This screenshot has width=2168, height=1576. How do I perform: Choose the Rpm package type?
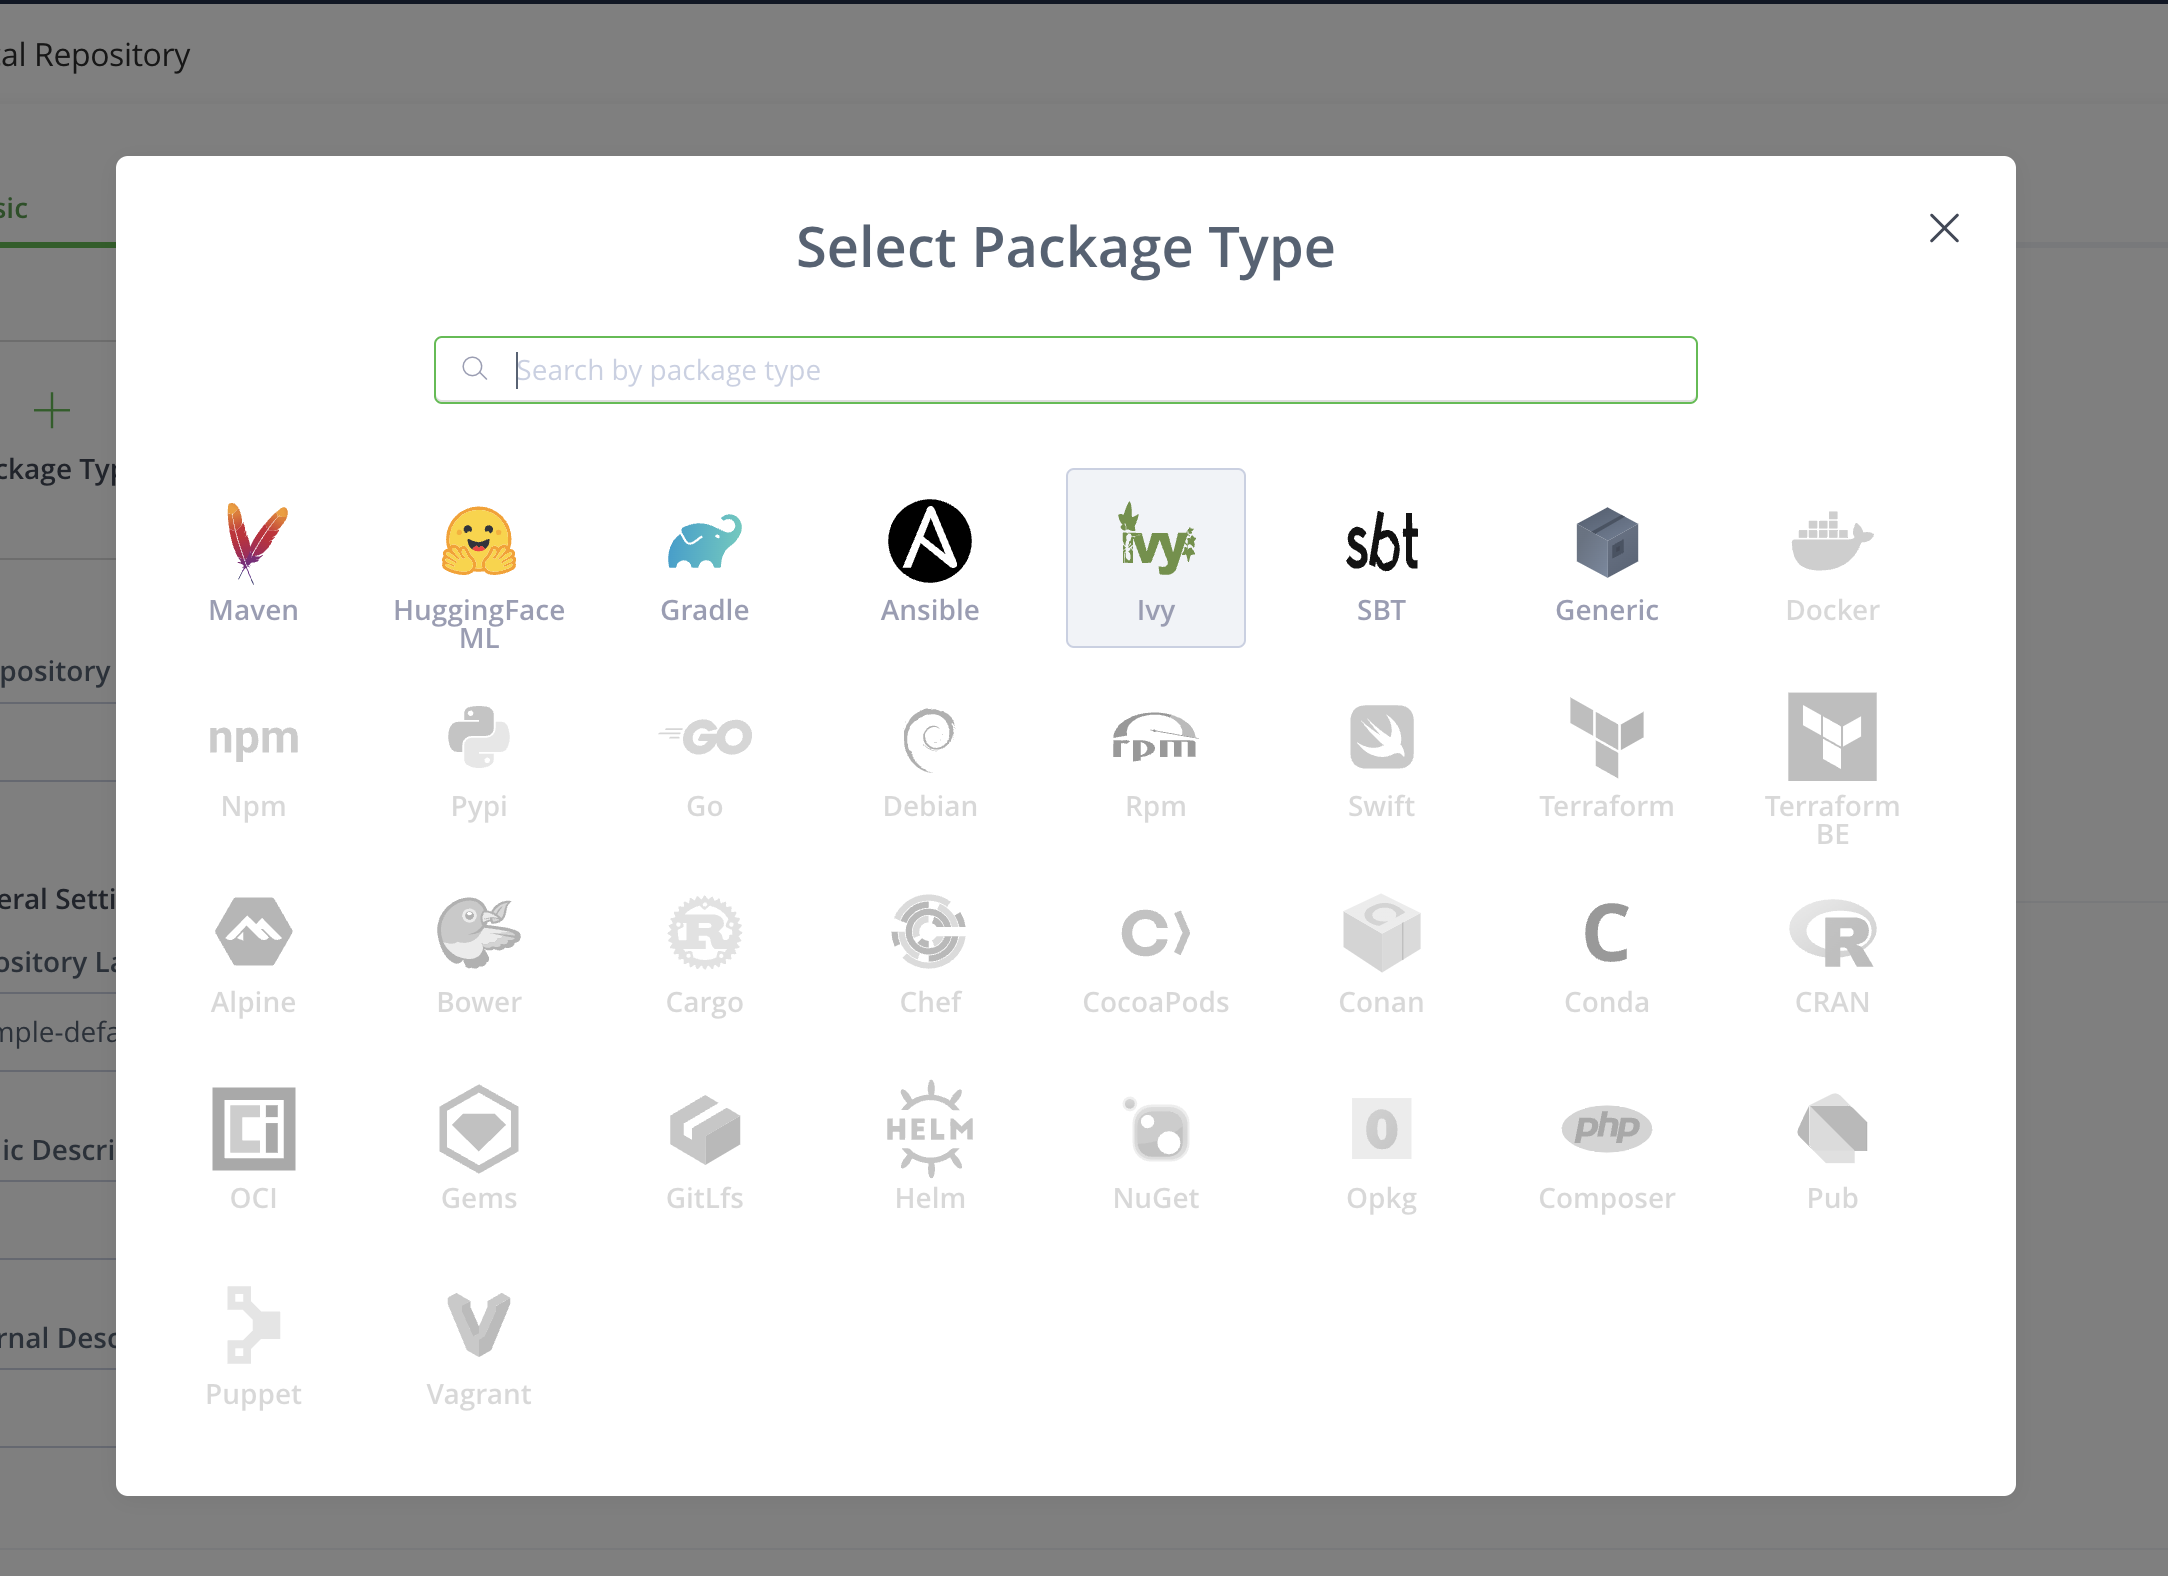coord(1156,754)
